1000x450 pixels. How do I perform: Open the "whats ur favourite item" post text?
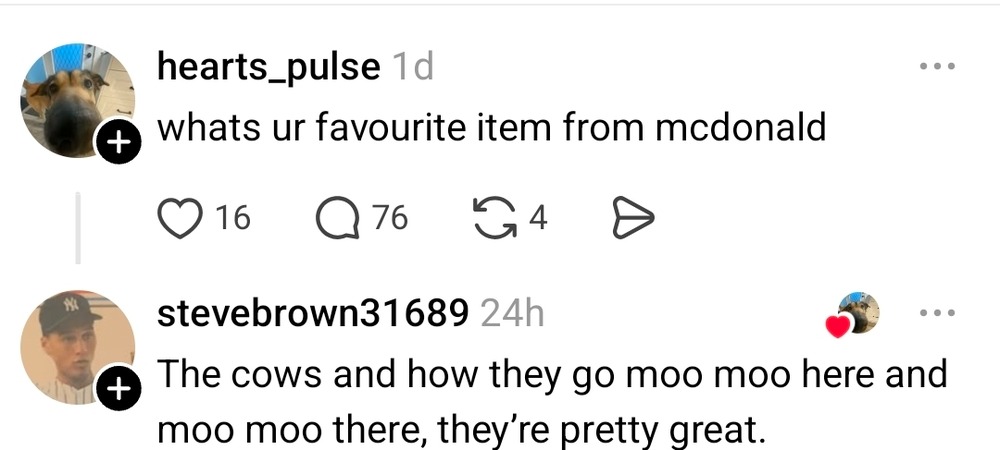tap(491, 128)
